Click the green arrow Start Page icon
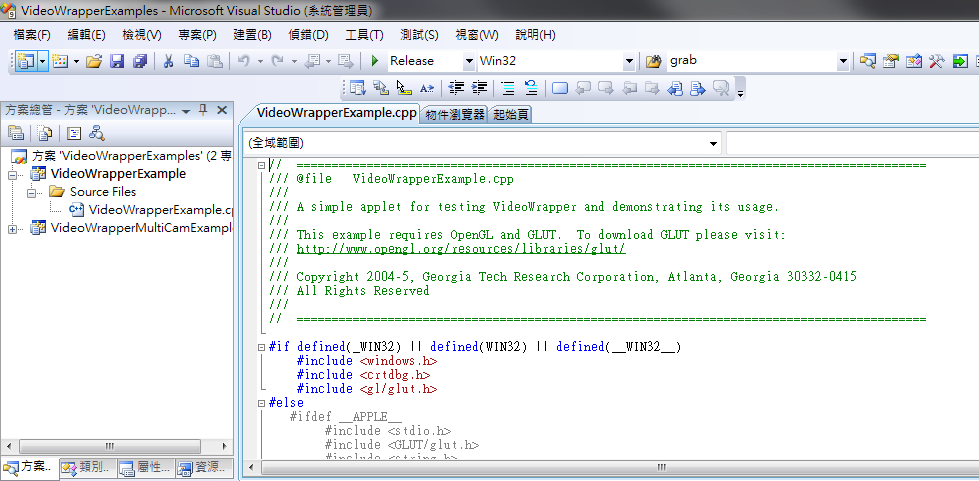Screen dimensions: 979x481 960,61
